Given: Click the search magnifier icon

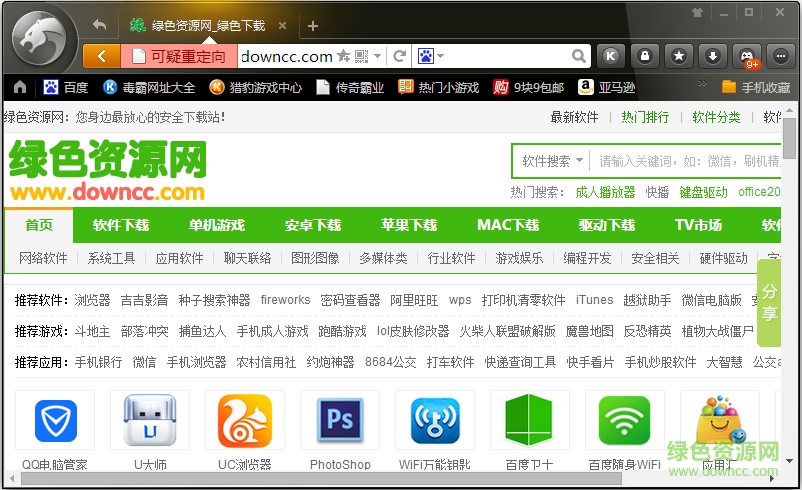Looking at the screenshot, I should 579,56.
